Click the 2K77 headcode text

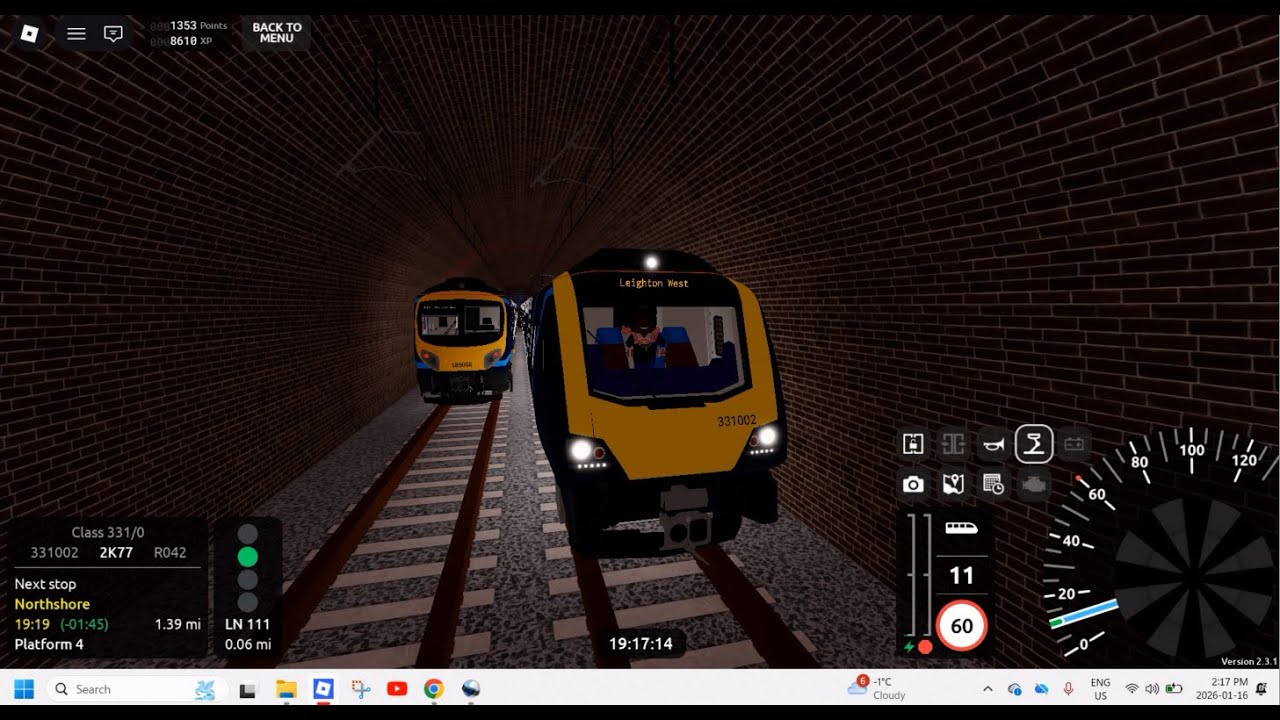point(116,552)
